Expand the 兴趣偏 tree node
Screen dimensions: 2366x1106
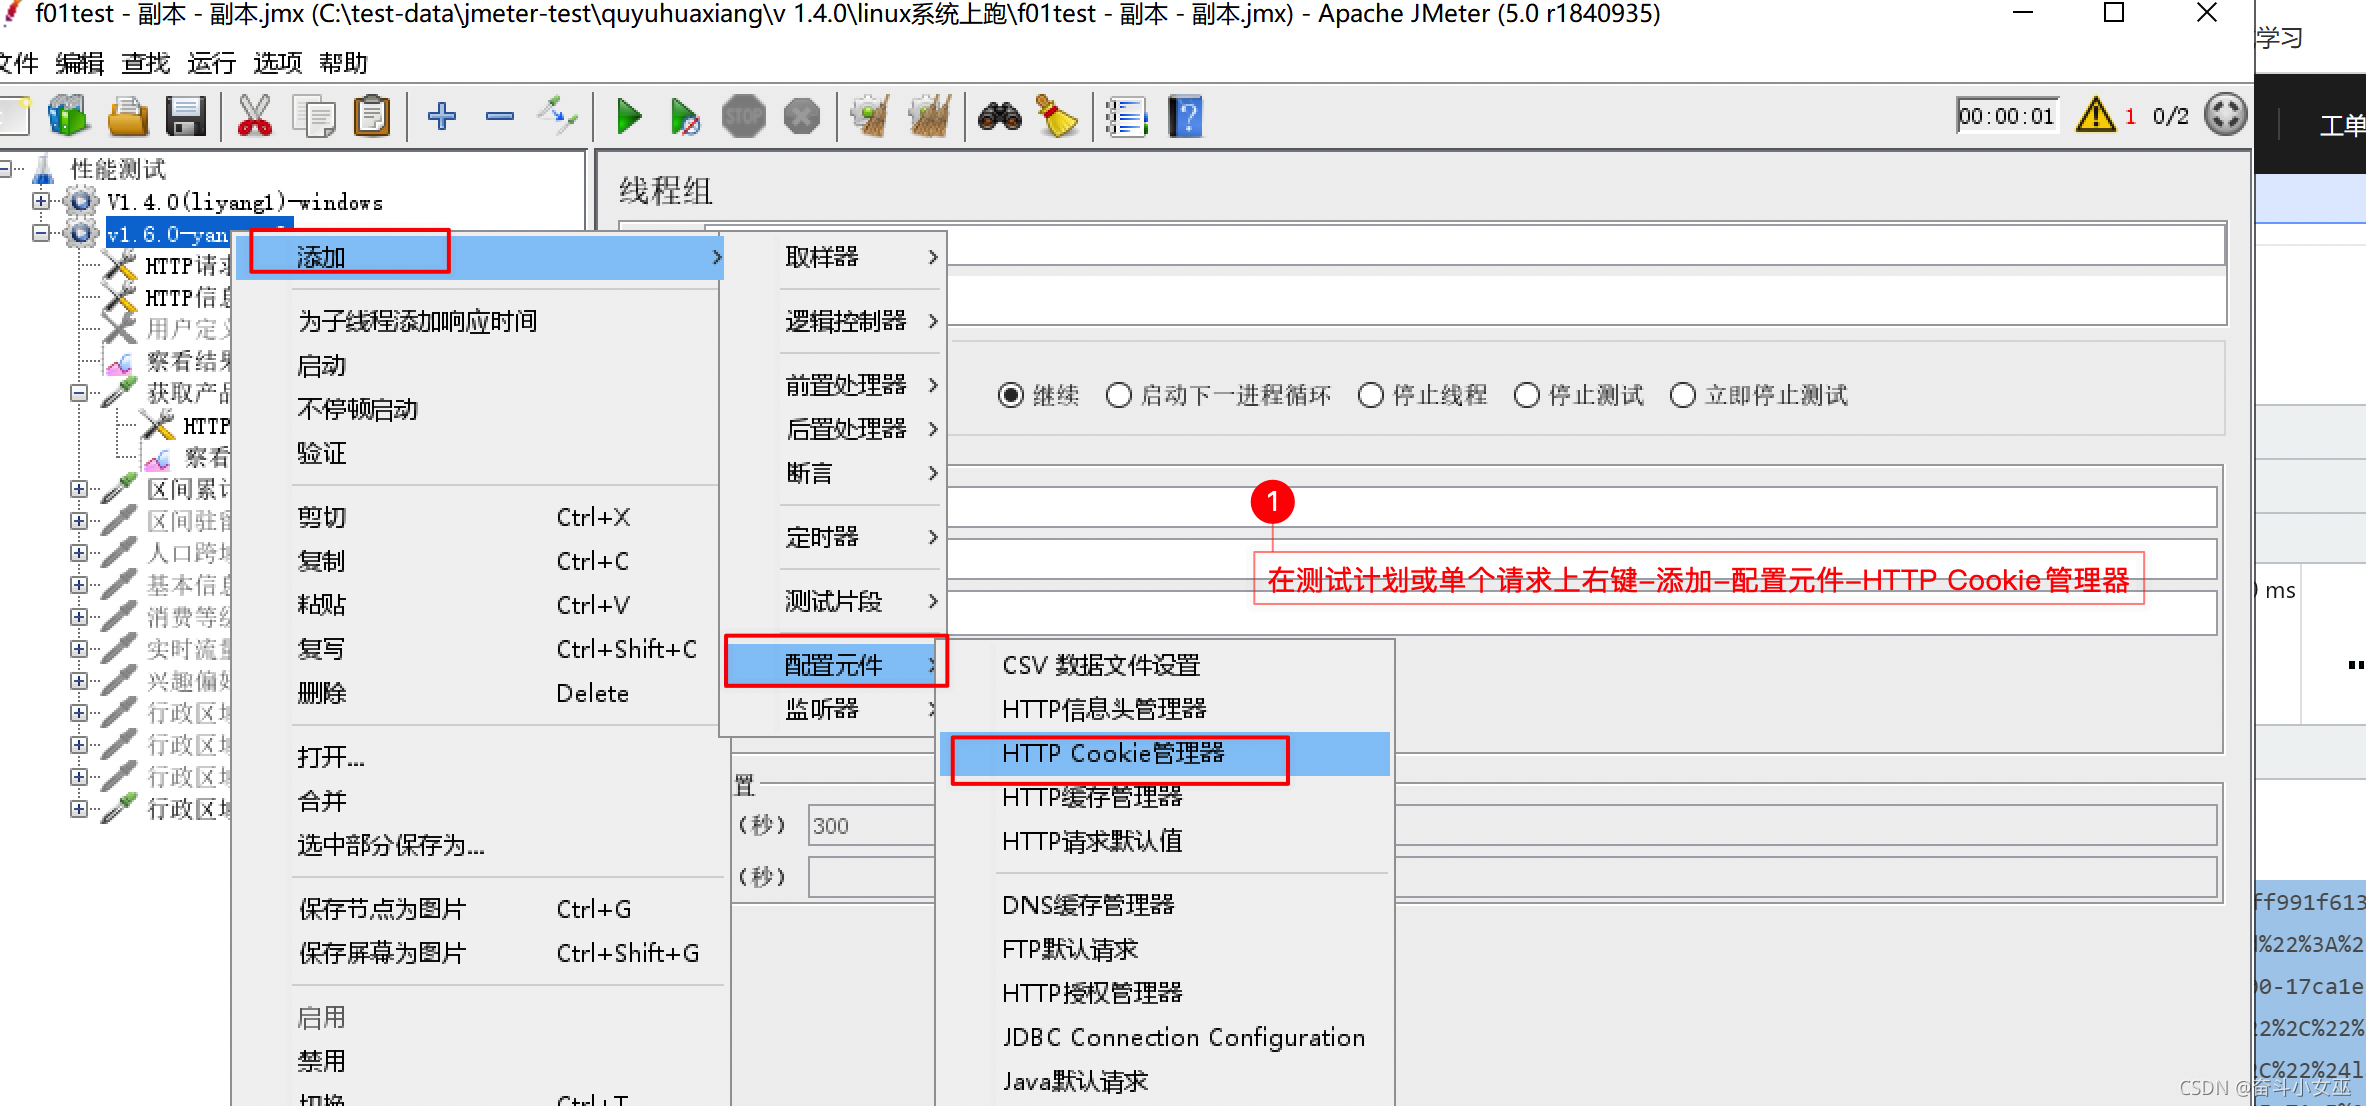click(79, 681)
